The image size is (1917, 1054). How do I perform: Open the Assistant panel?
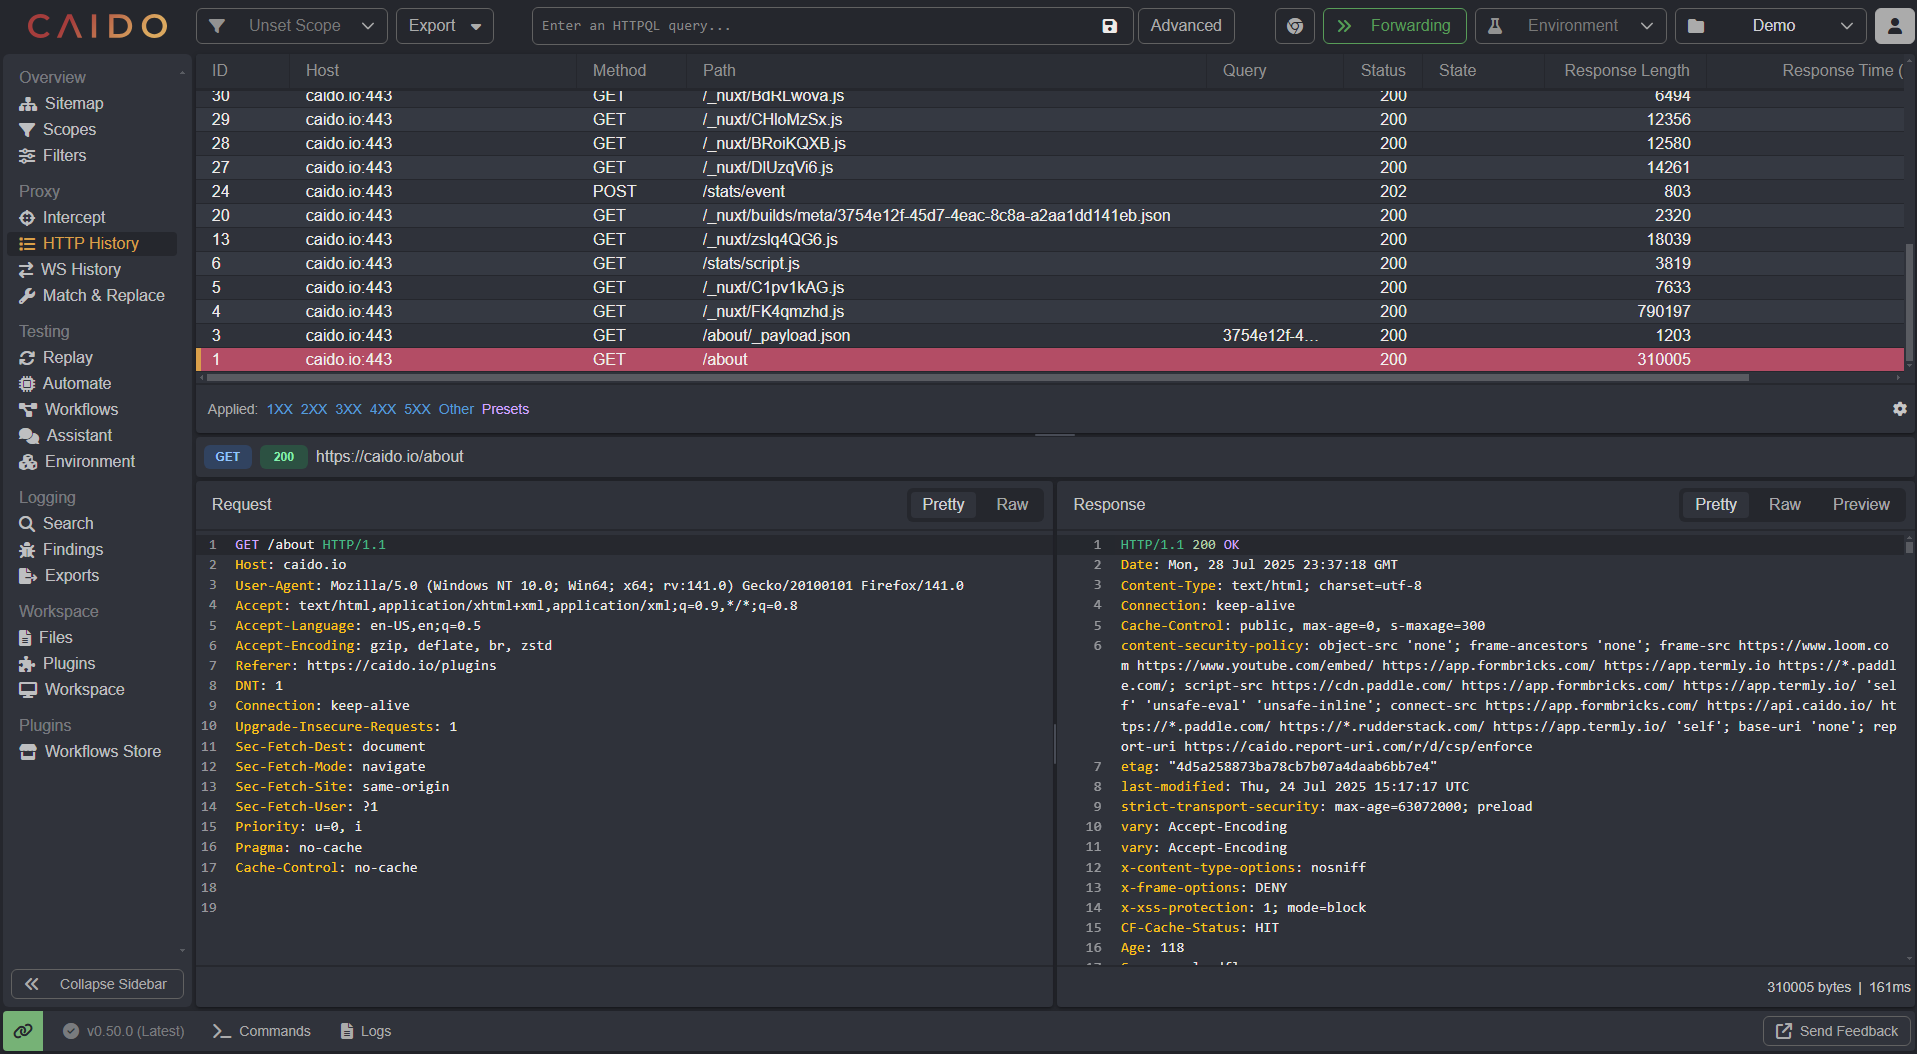click(76, 435)
